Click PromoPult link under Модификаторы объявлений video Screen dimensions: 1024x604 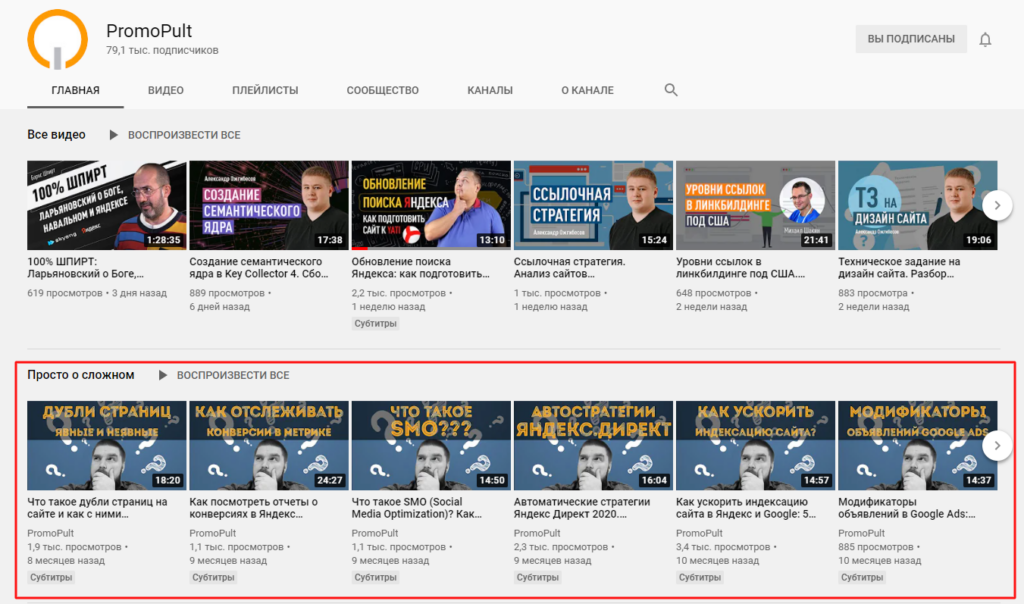click(861, 533)
